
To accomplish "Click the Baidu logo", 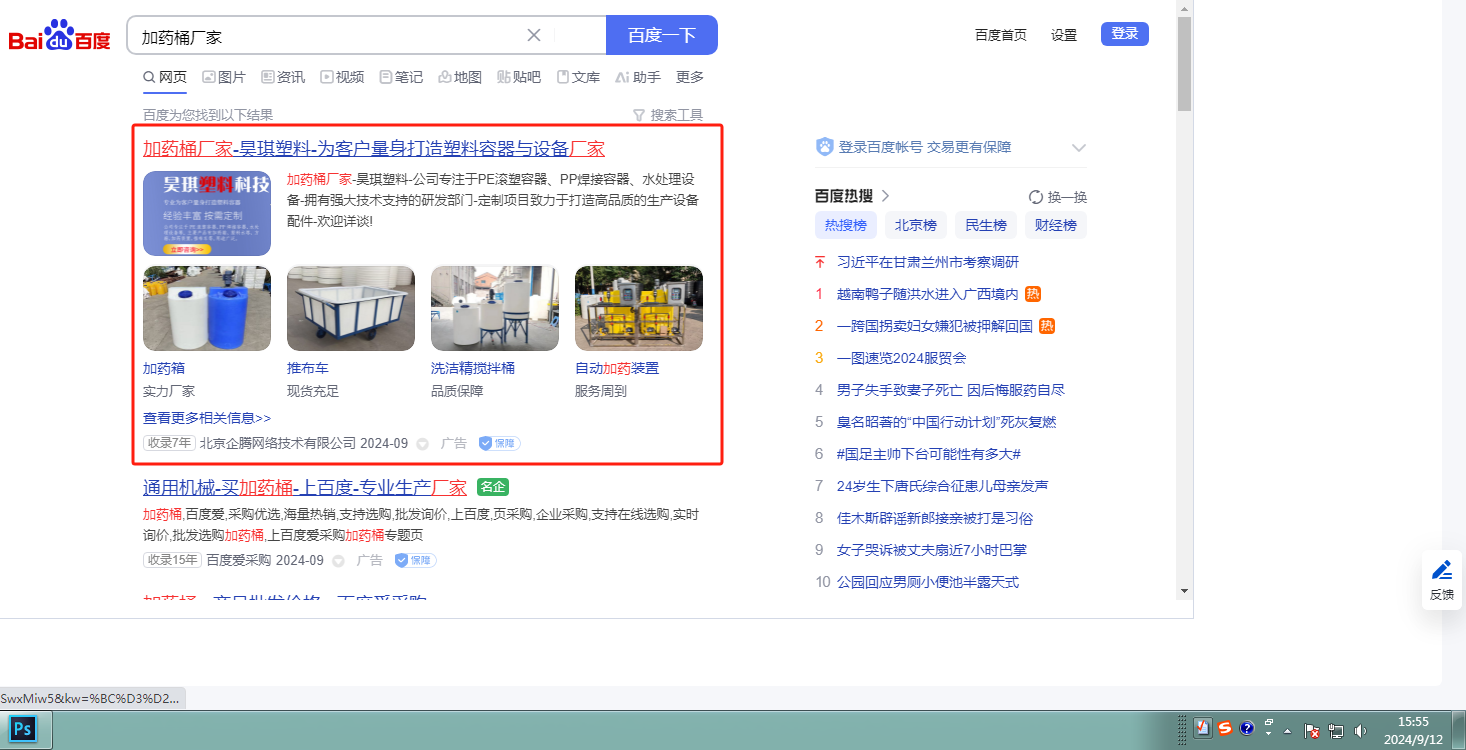I will click(60, 37).
